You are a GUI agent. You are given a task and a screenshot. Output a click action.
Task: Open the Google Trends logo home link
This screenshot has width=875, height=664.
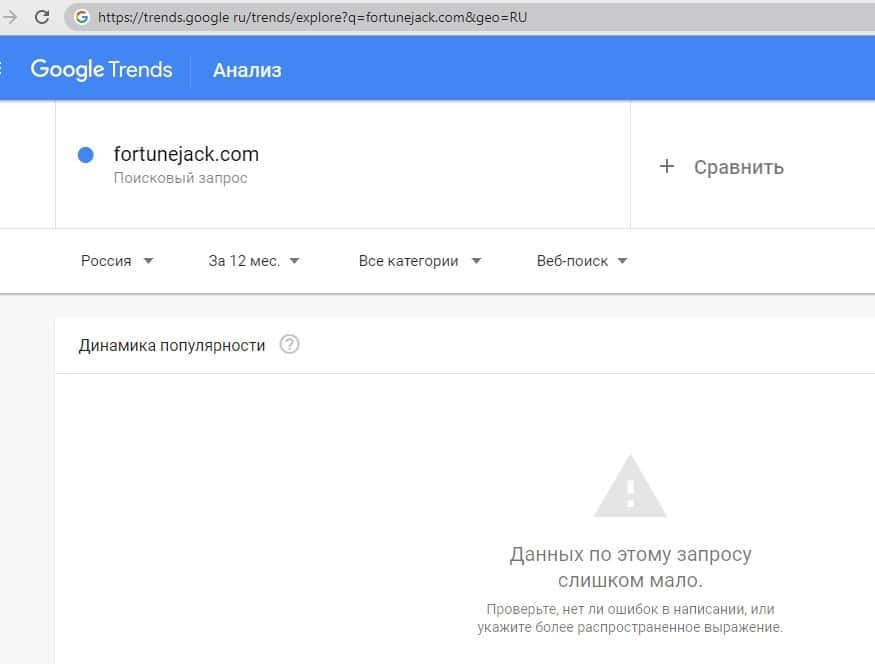101,69
